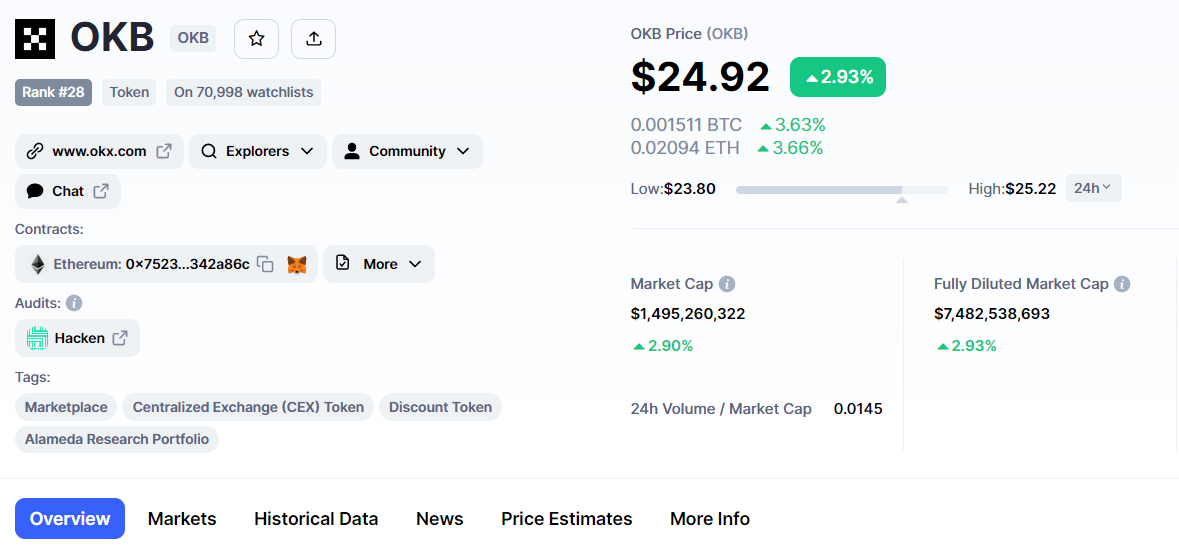Click the 24h Volume / Market Cap value 0.0145
This screenshot has width=1179, height=556.
[x=858, y=409]
